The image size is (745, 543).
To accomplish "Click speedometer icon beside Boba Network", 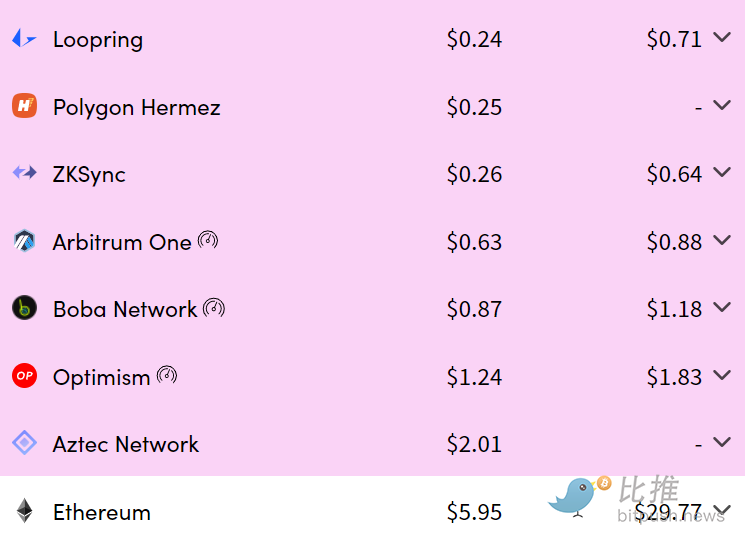I will point(214,308).
